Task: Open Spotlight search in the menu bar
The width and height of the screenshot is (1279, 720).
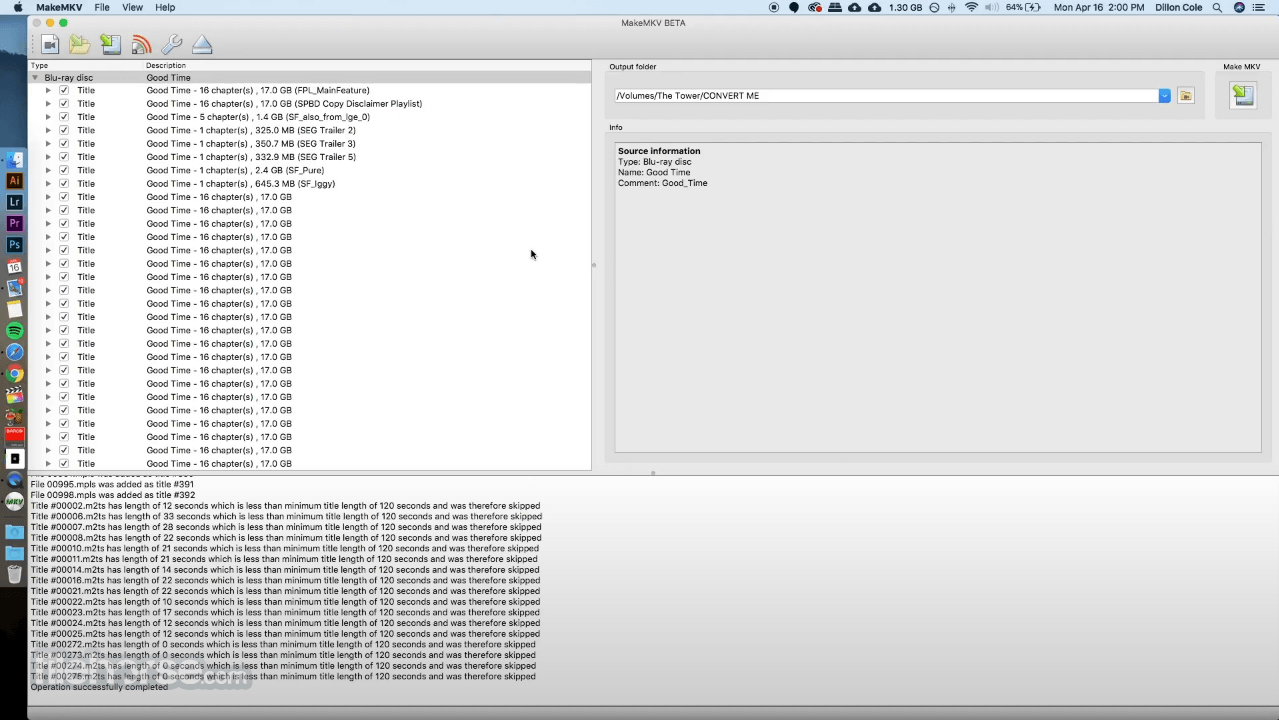Action: pos(1217,7)
